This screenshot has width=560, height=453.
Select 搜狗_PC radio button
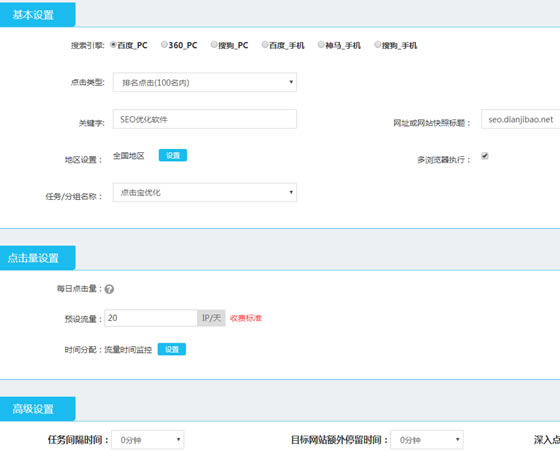(214, 44)
